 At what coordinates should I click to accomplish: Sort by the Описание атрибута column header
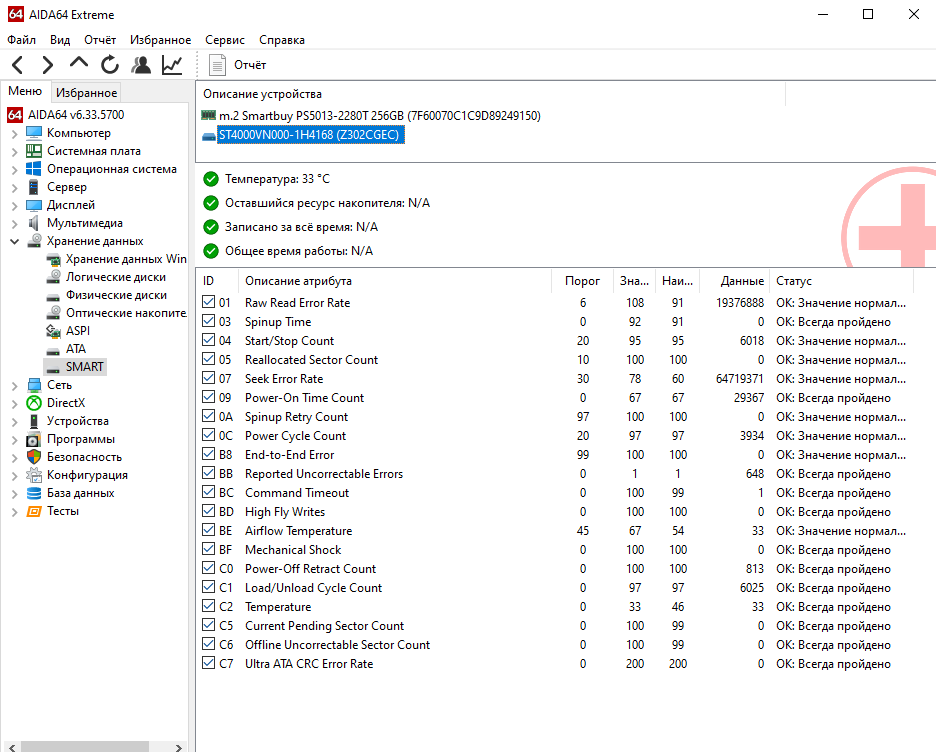click(395, 281)
